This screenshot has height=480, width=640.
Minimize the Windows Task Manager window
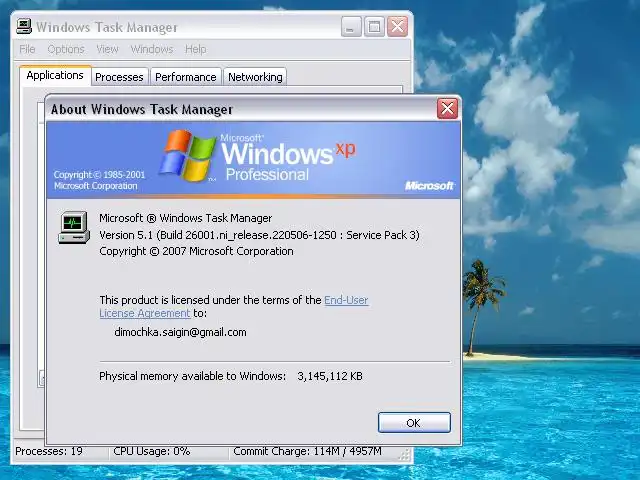coord(351,27)
